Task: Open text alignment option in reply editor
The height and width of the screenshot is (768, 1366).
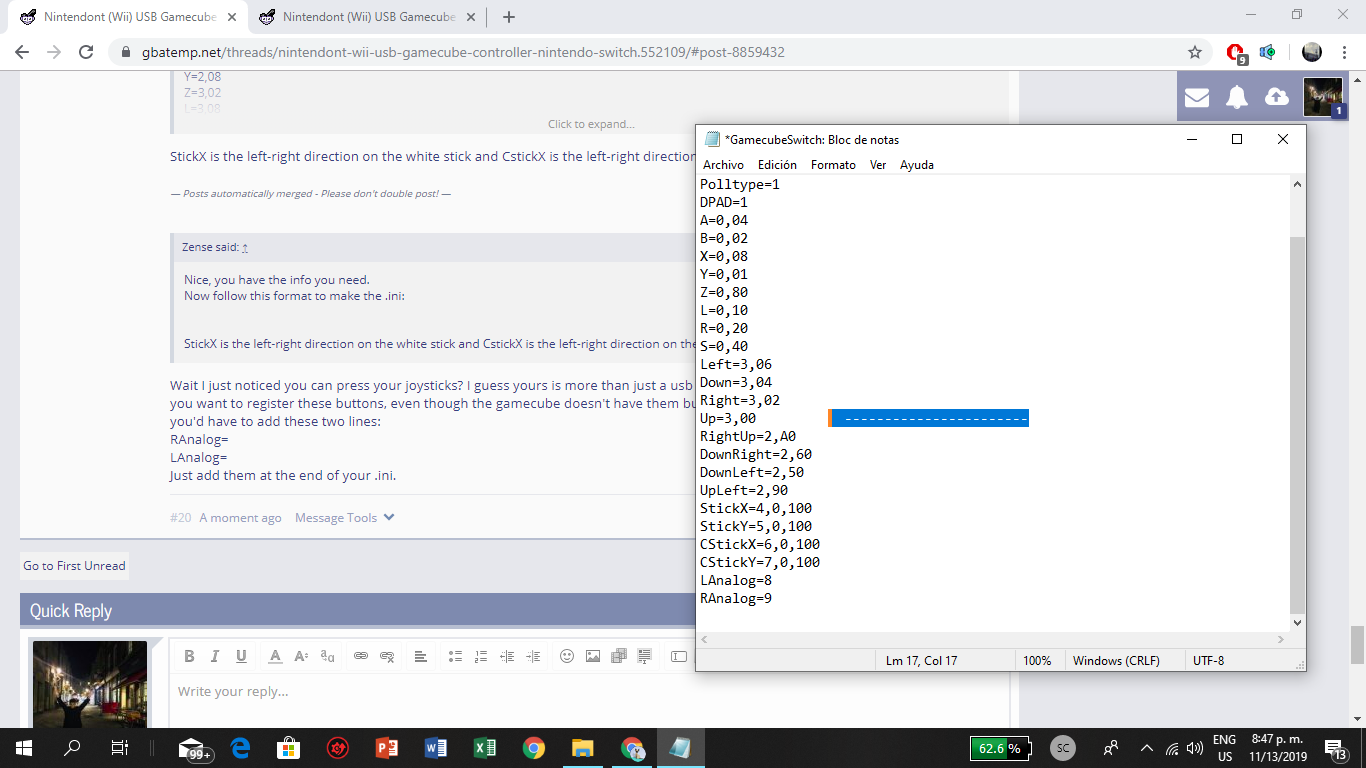Action: (421, 656)
